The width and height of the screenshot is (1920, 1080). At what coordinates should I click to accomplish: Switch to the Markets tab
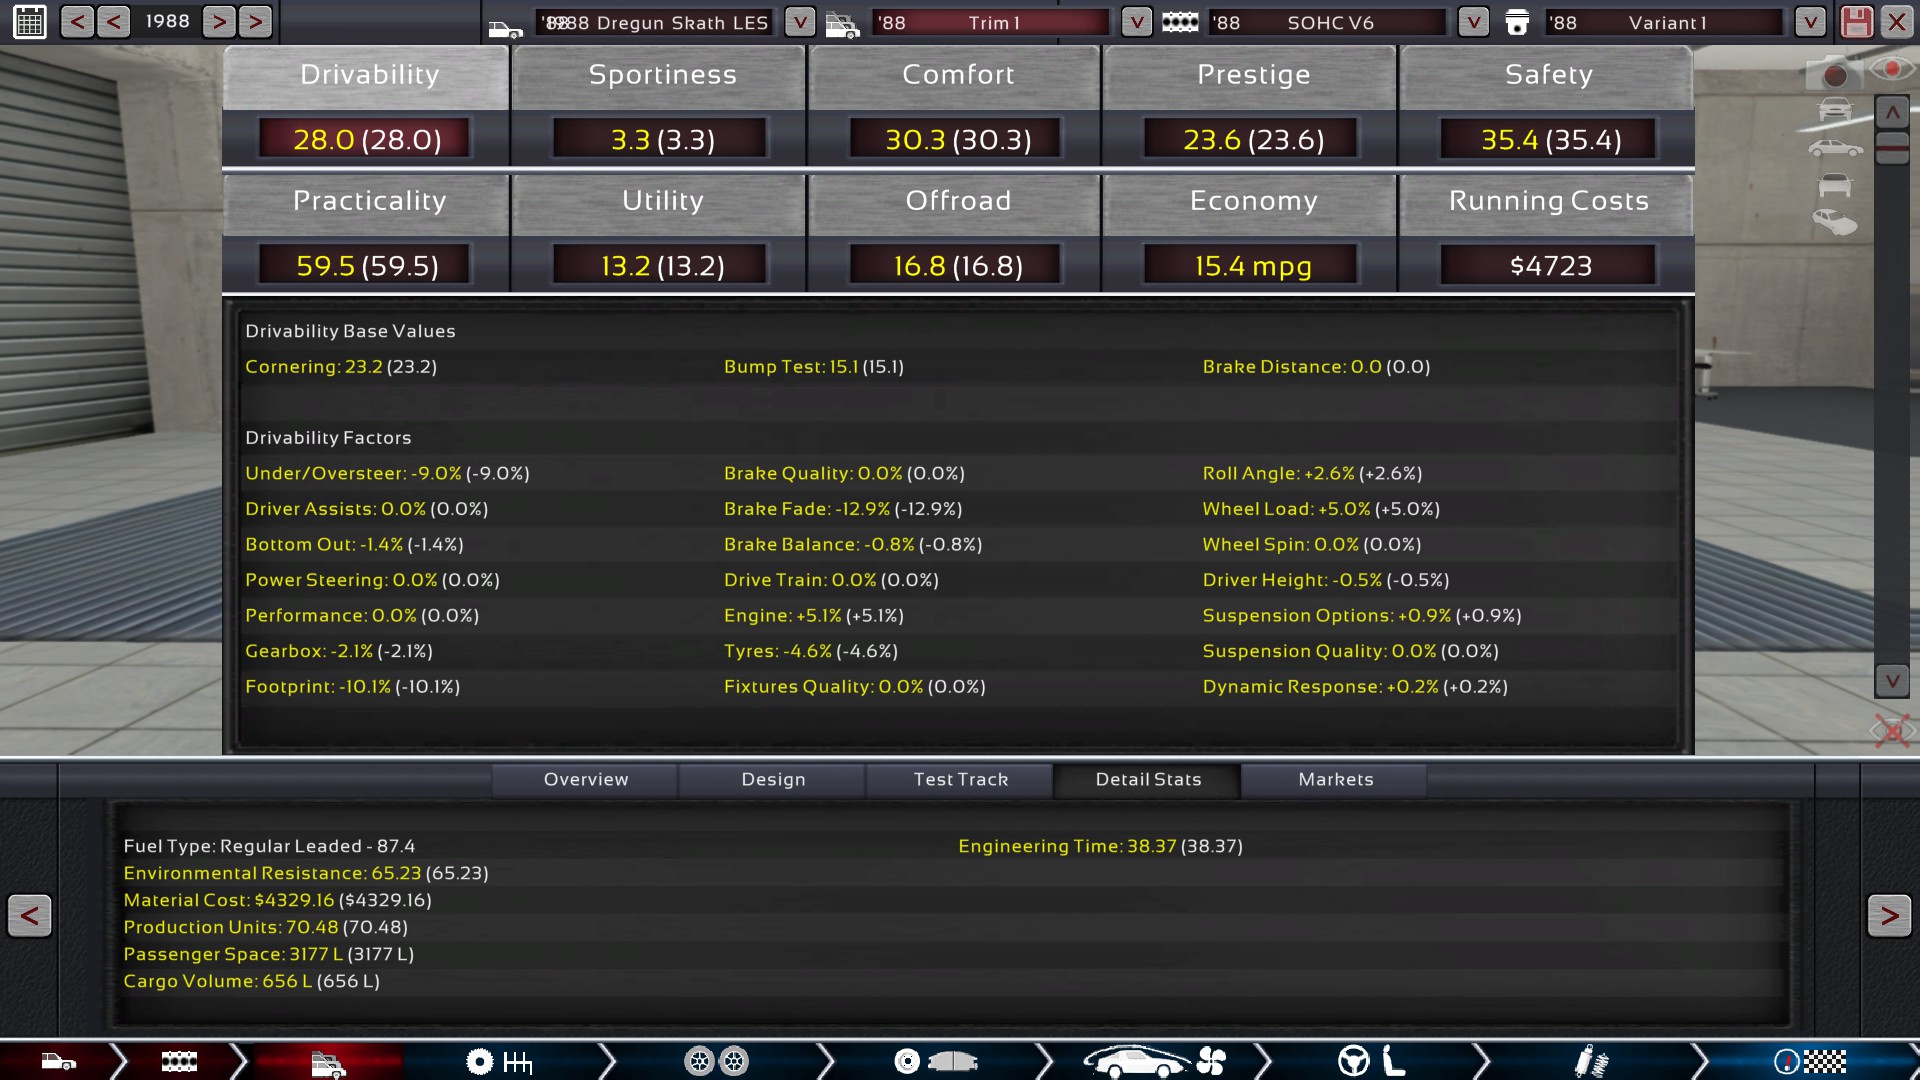1335,779
